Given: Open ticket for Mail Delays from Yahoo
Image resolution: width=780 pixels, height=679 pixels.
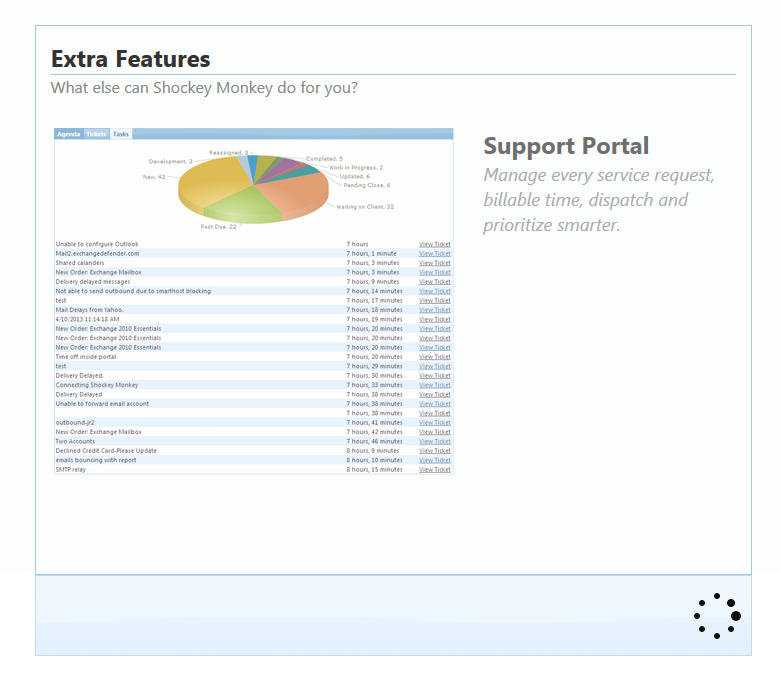Looking at the screenshot, I should [434, 310].
